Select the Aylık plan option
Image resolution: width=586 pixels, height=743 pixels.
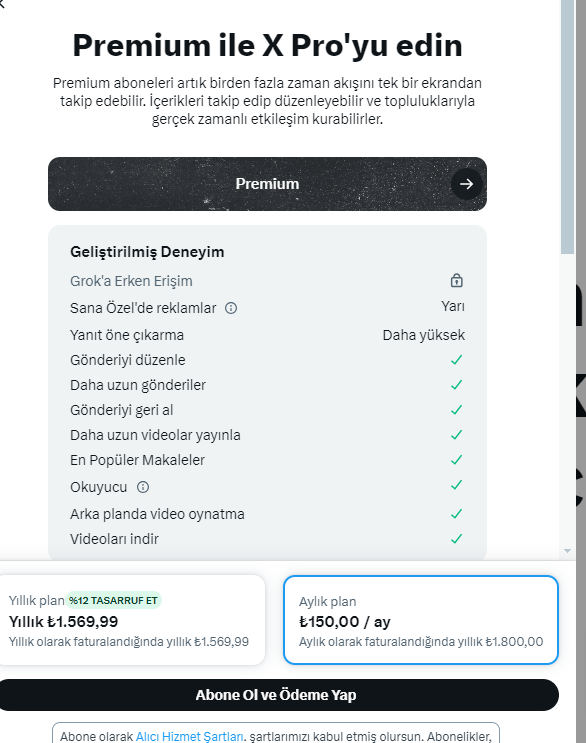[x=421, y=620]
